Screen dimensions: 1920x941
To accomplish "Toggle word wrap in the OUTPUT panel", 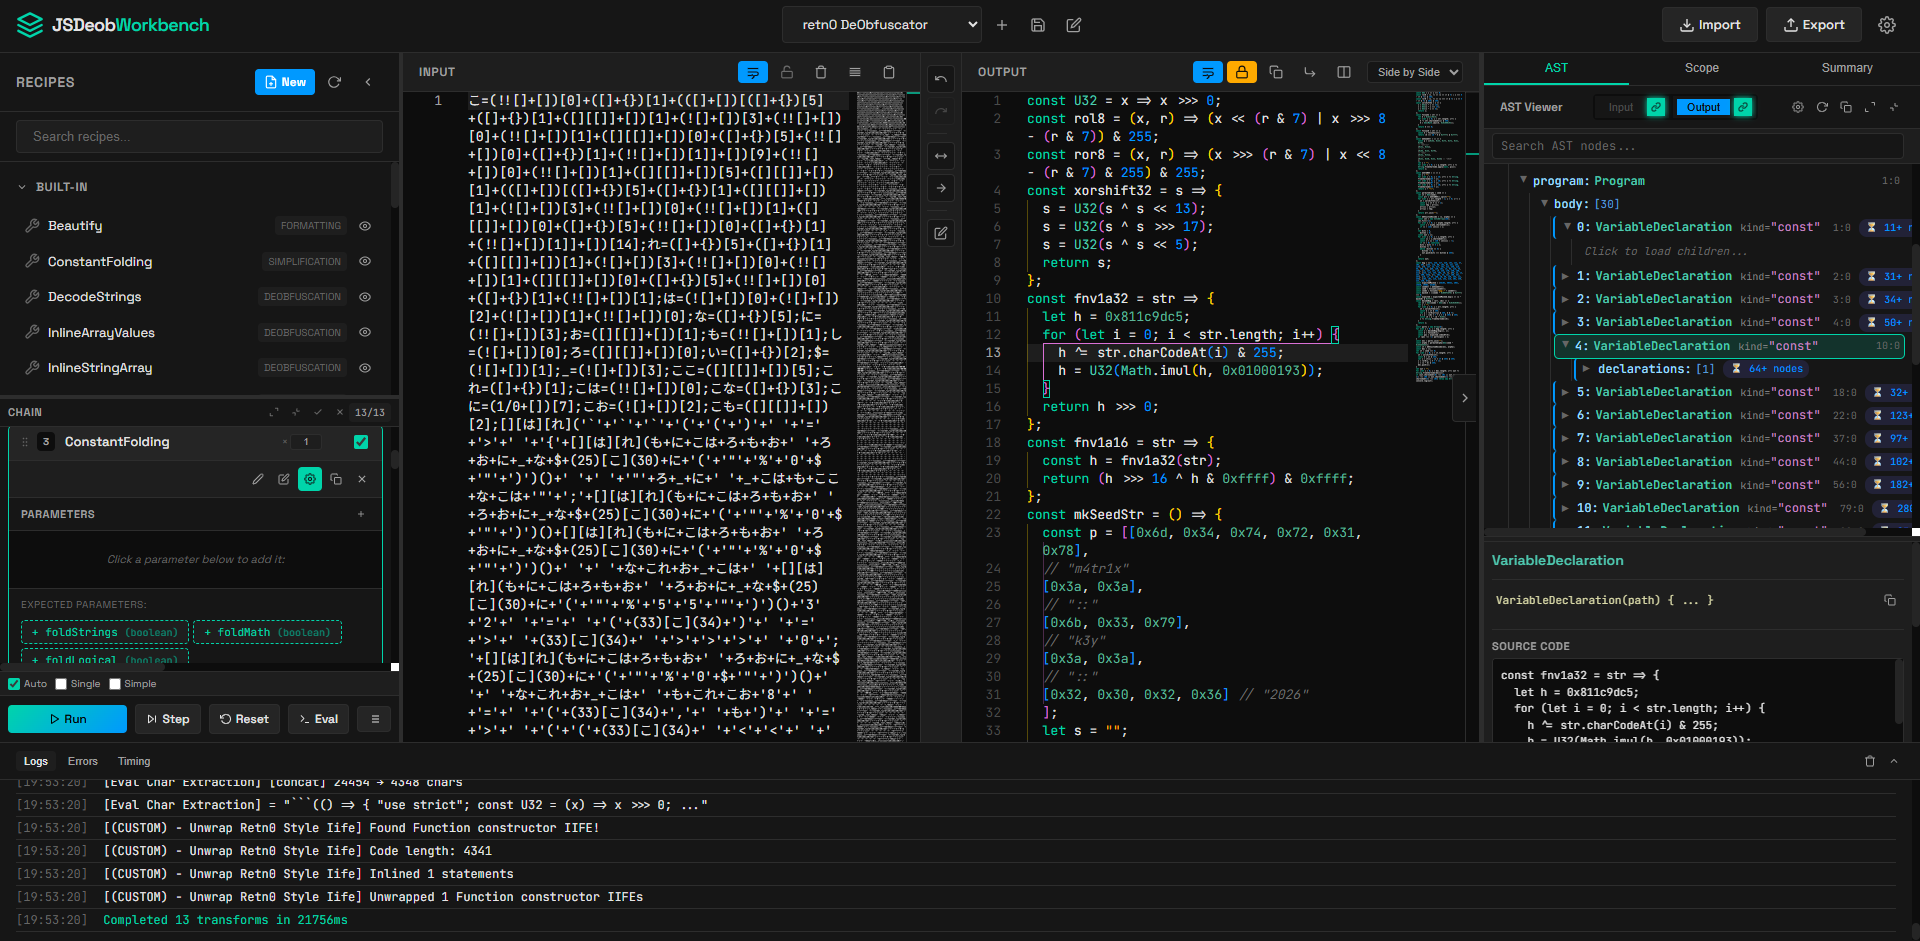I will pos(1208,72).
